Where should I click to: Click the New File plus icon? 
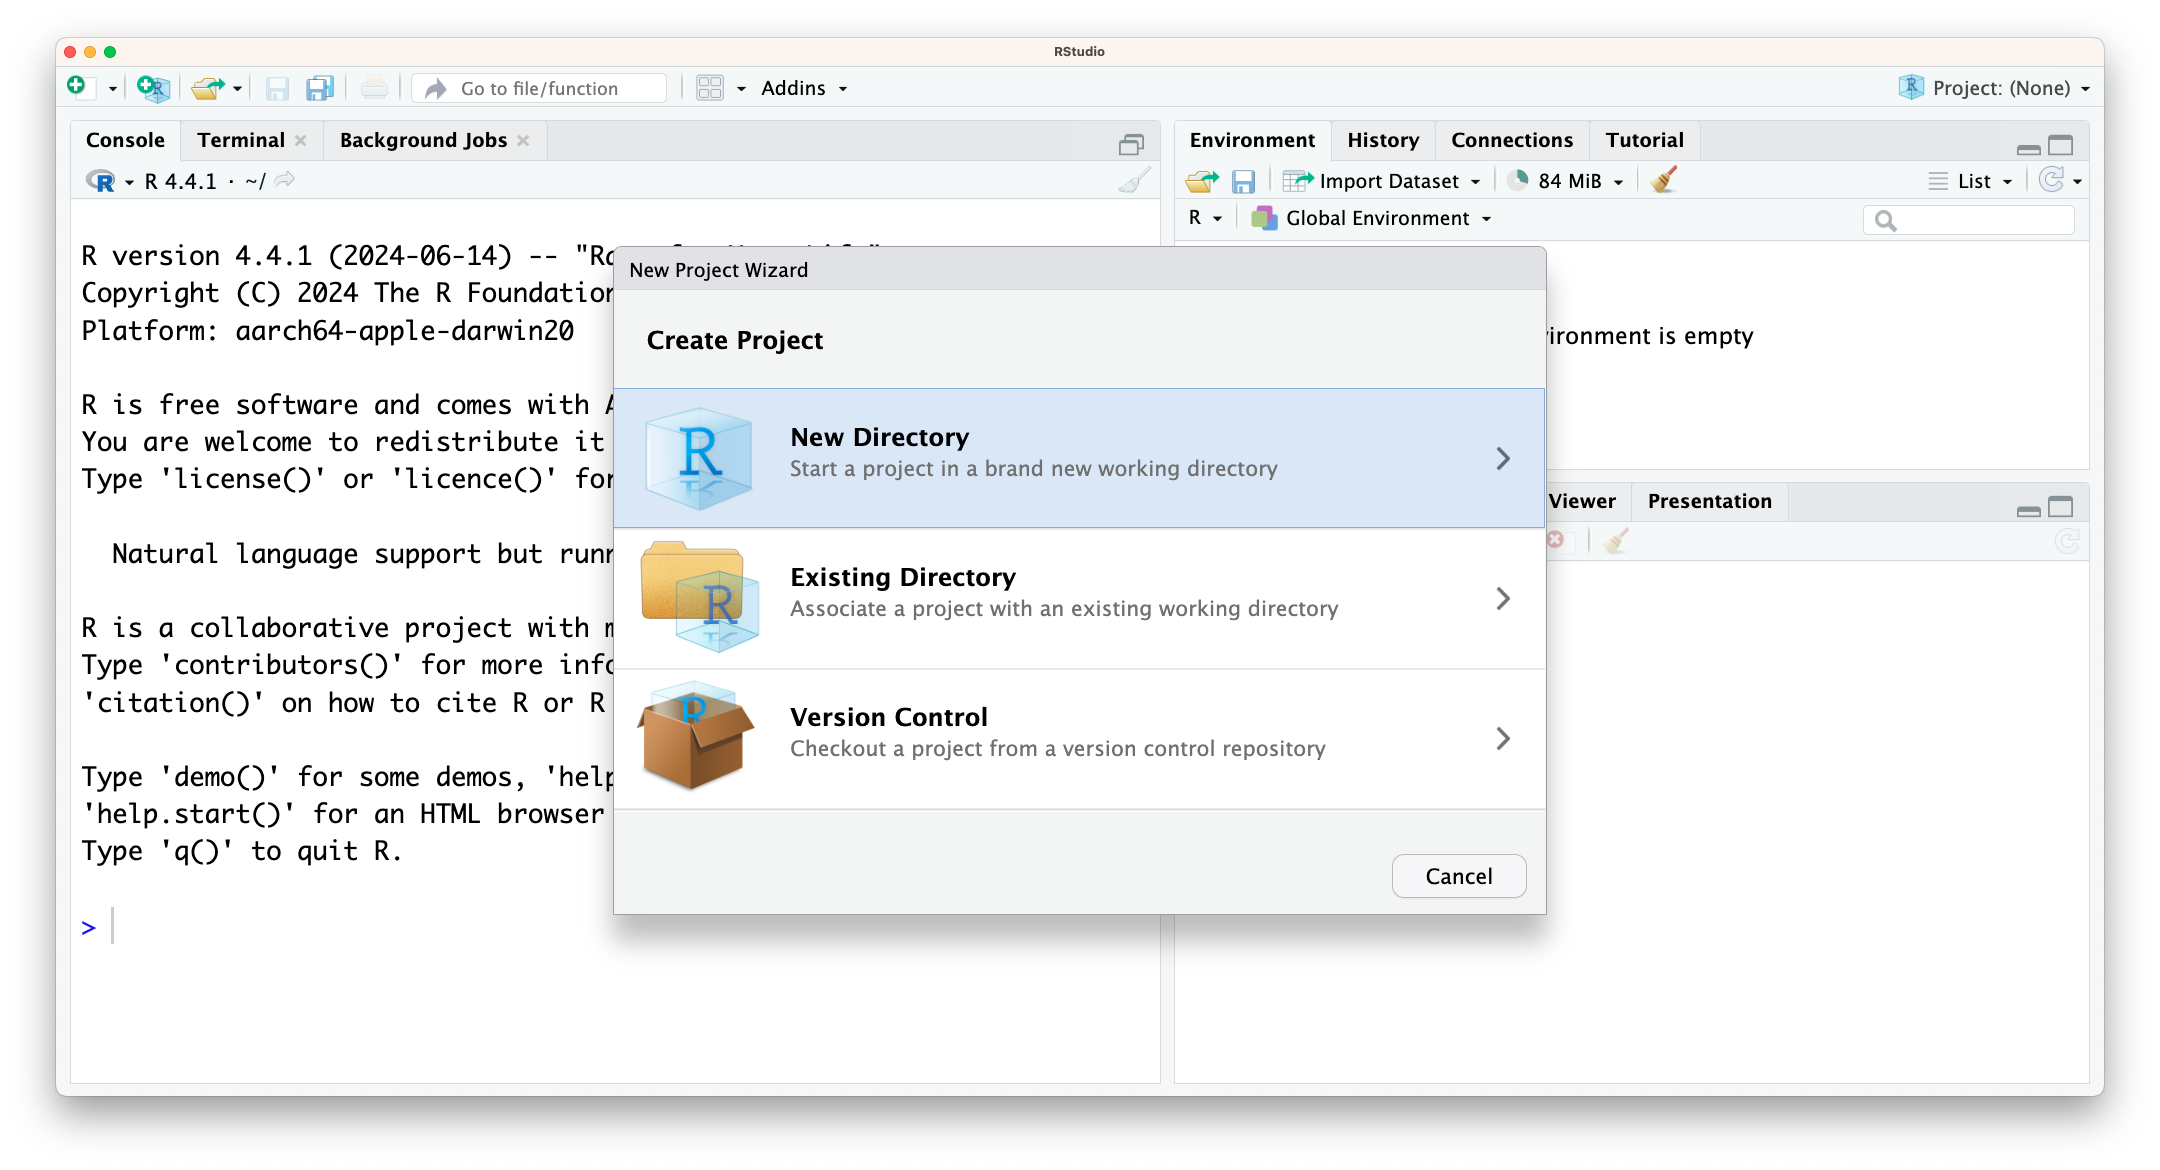point(78,87)
